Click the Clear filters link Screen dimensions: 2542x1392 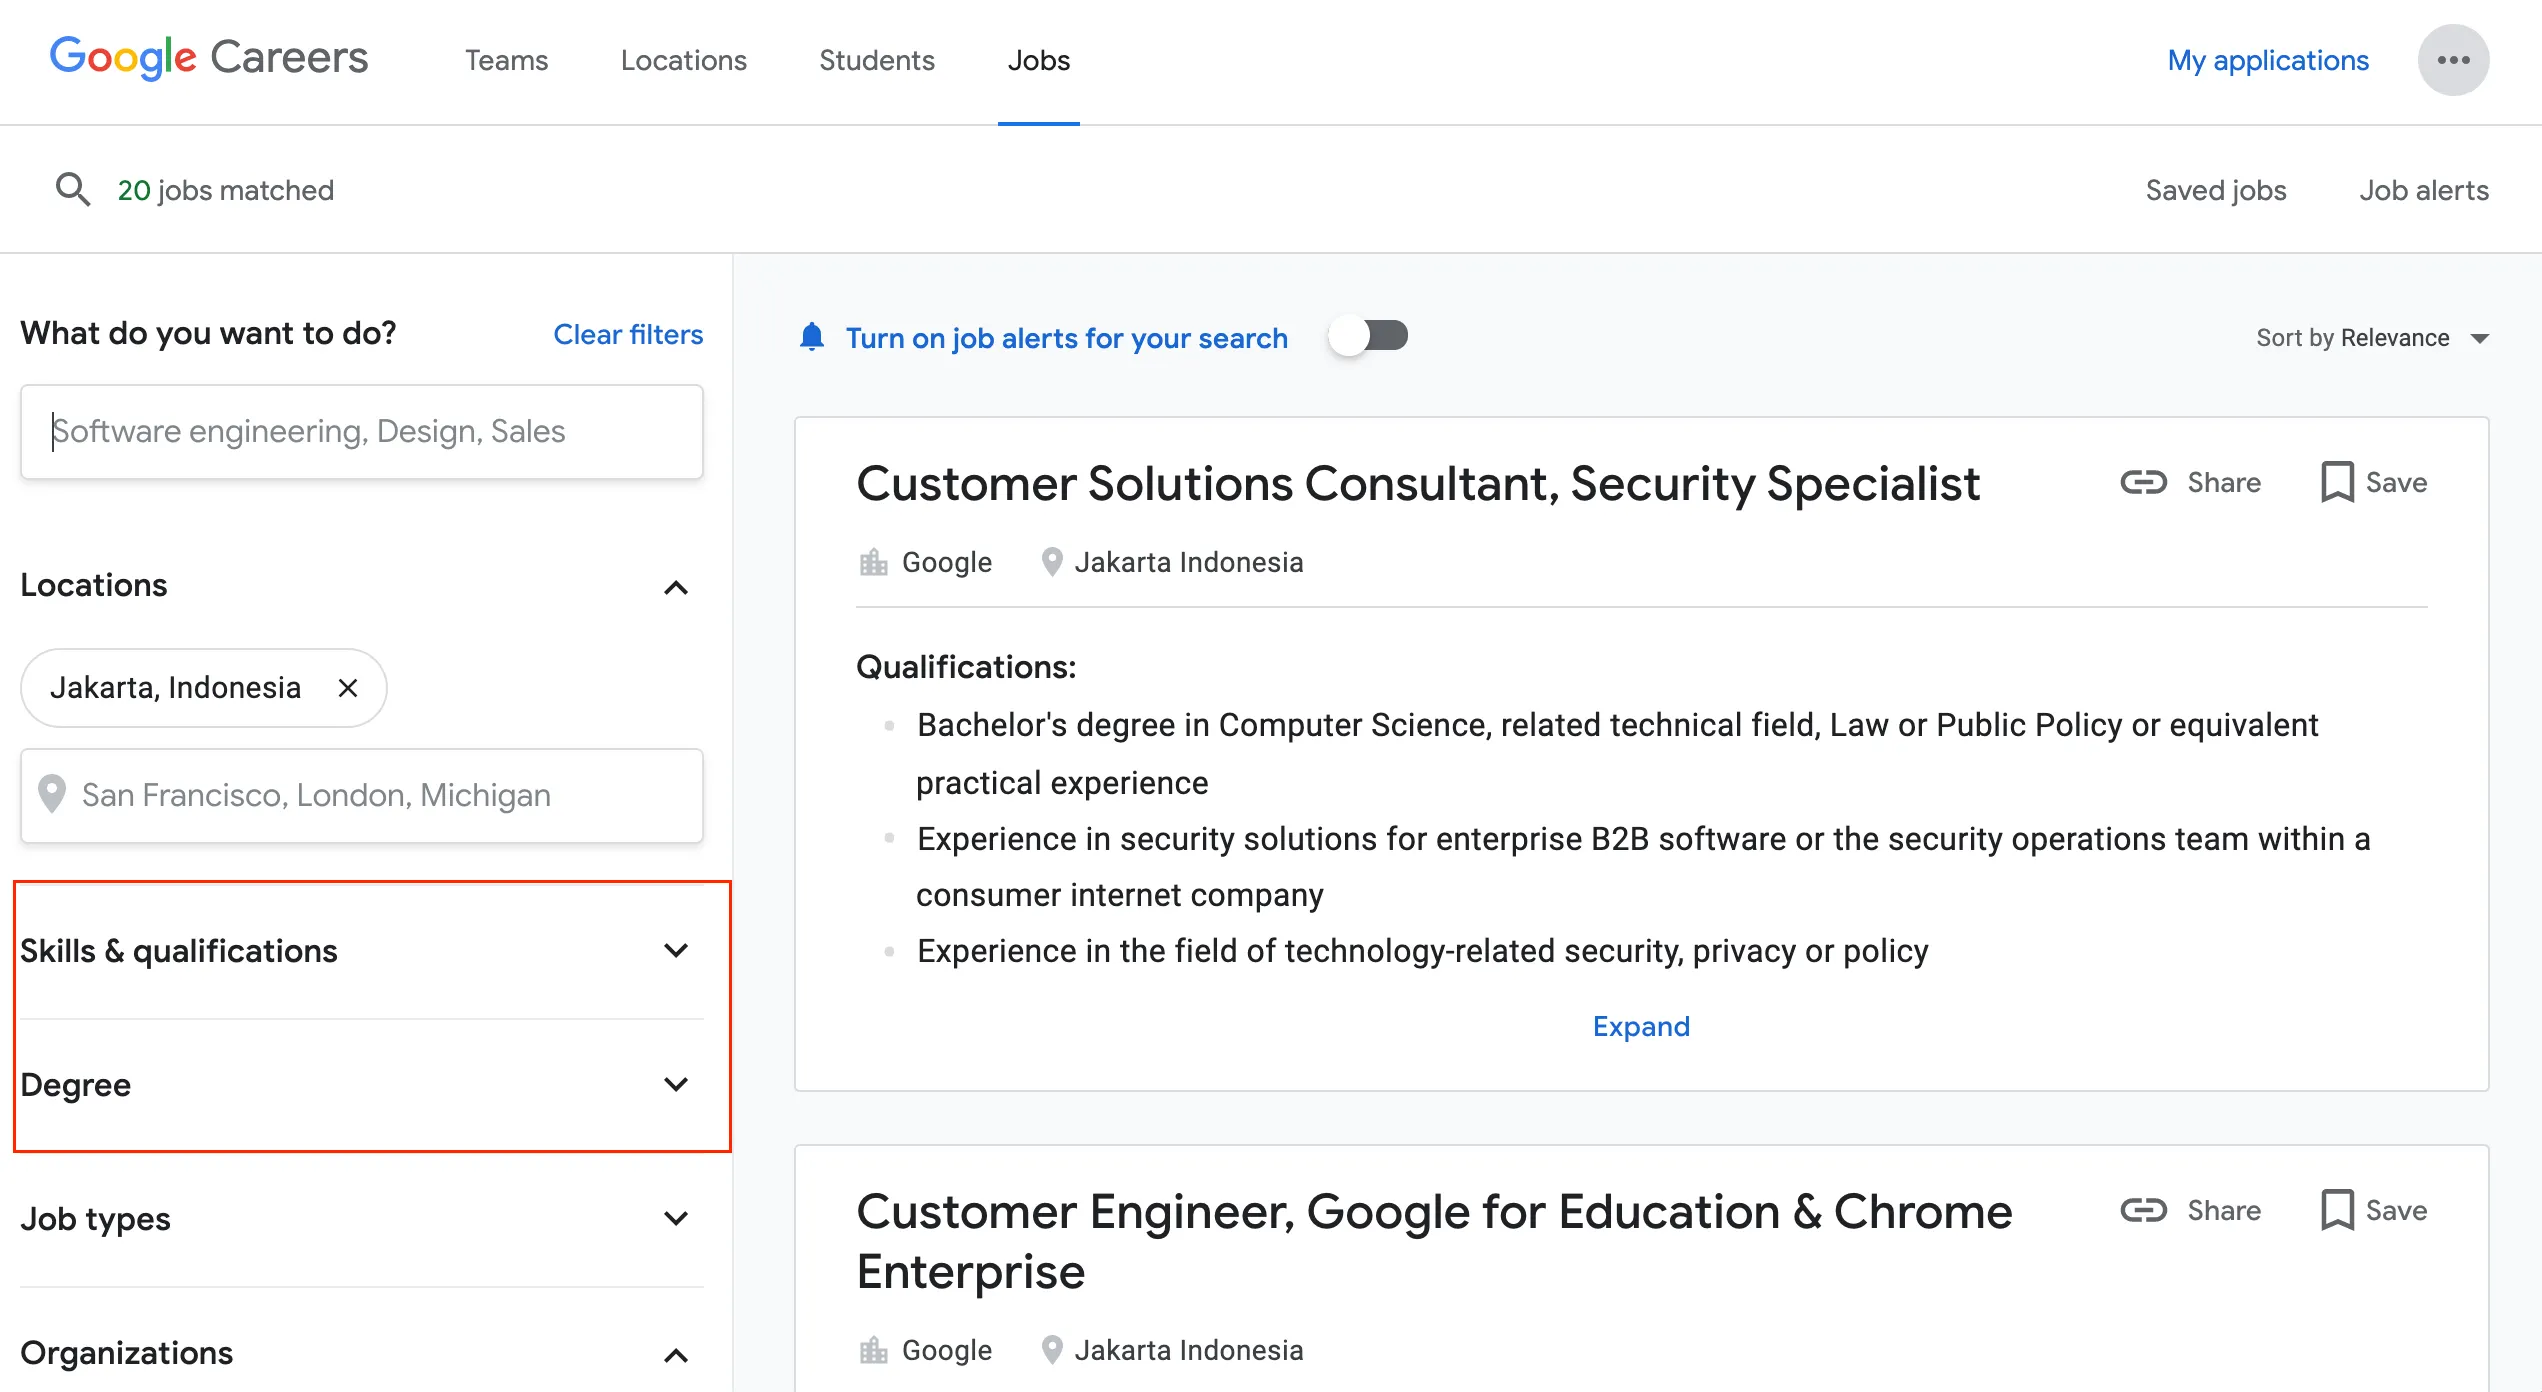point(628,334)
